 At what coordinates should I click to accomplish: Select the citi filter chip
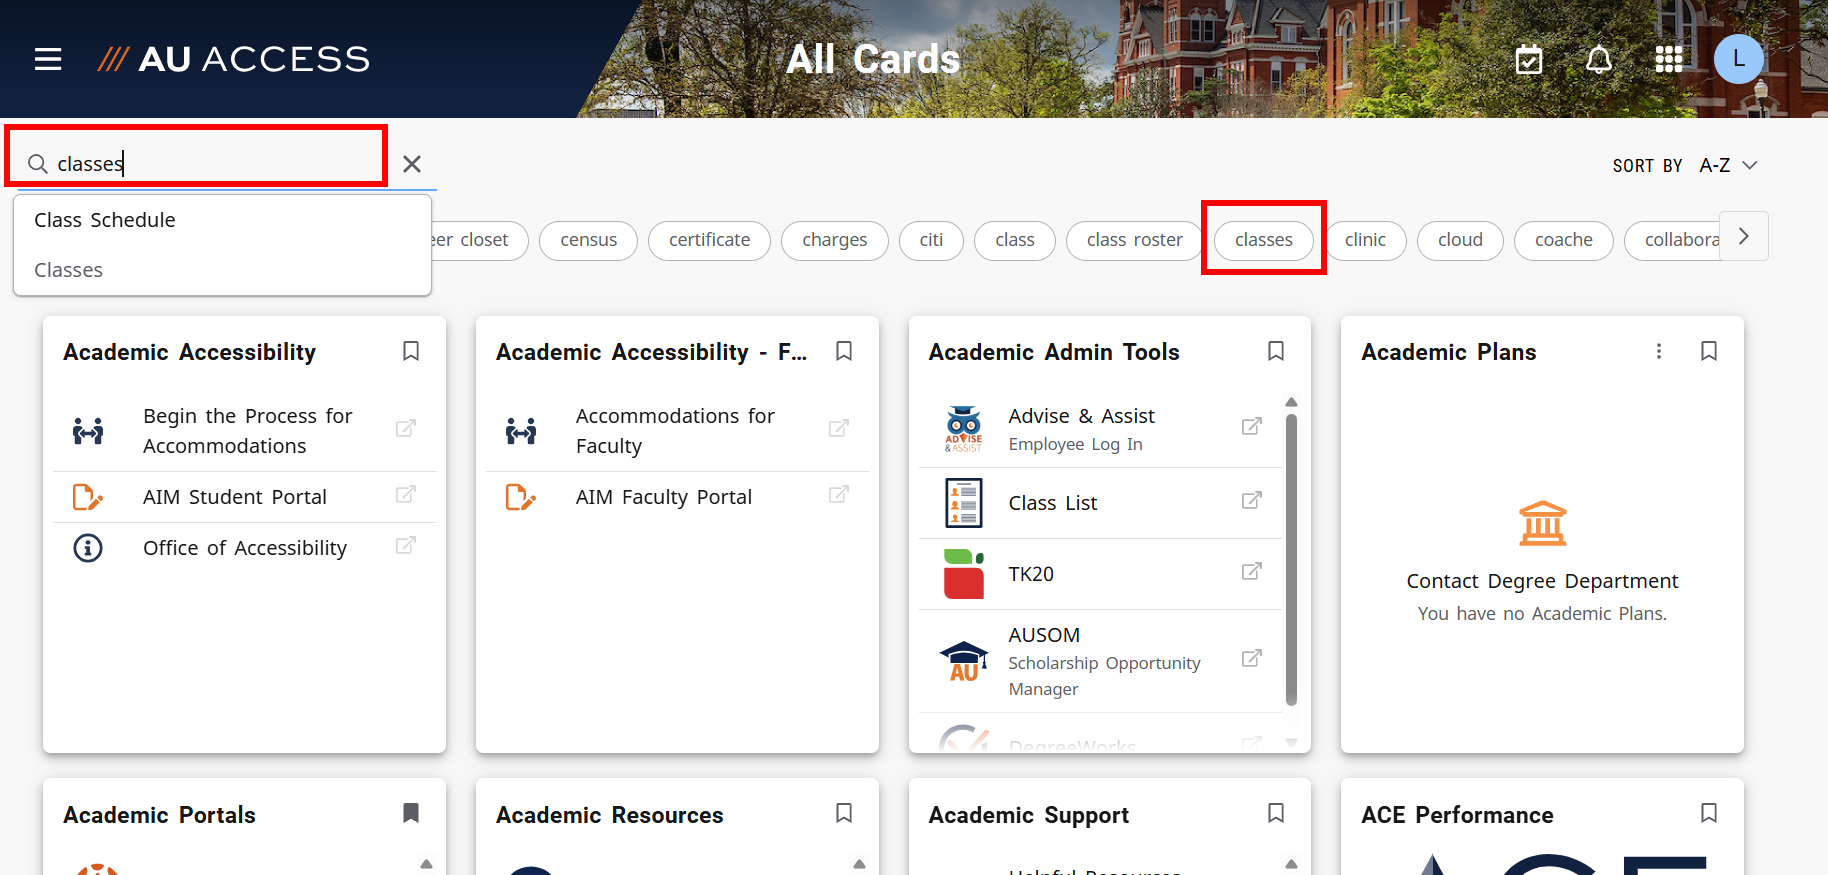931,240
